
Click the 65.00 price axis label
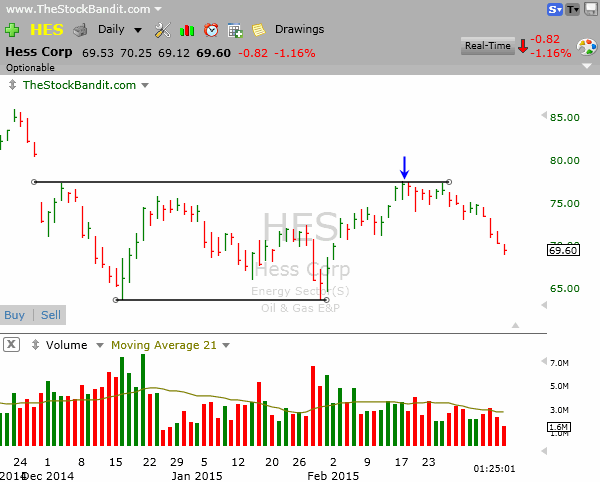tap(564, 288)
